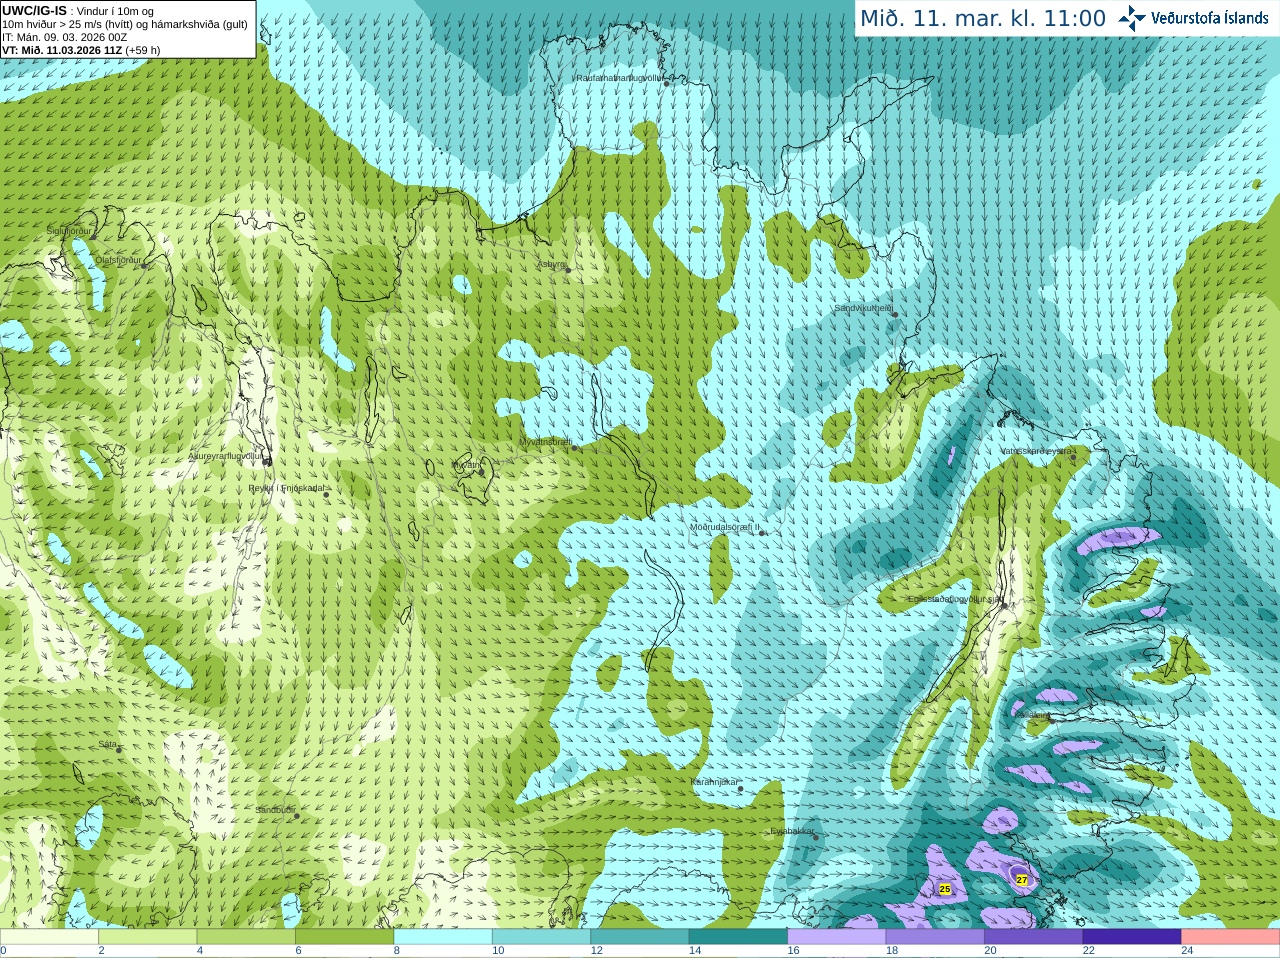Click the Egilsstaðaflugvöllur station marker

pos(1003,605)
